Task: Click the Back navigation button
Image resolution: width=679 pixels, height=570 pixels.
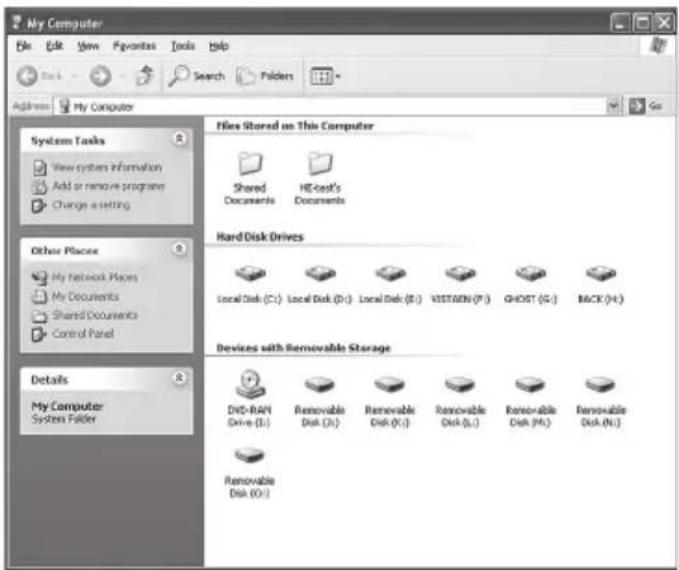Action: [40, 76]
